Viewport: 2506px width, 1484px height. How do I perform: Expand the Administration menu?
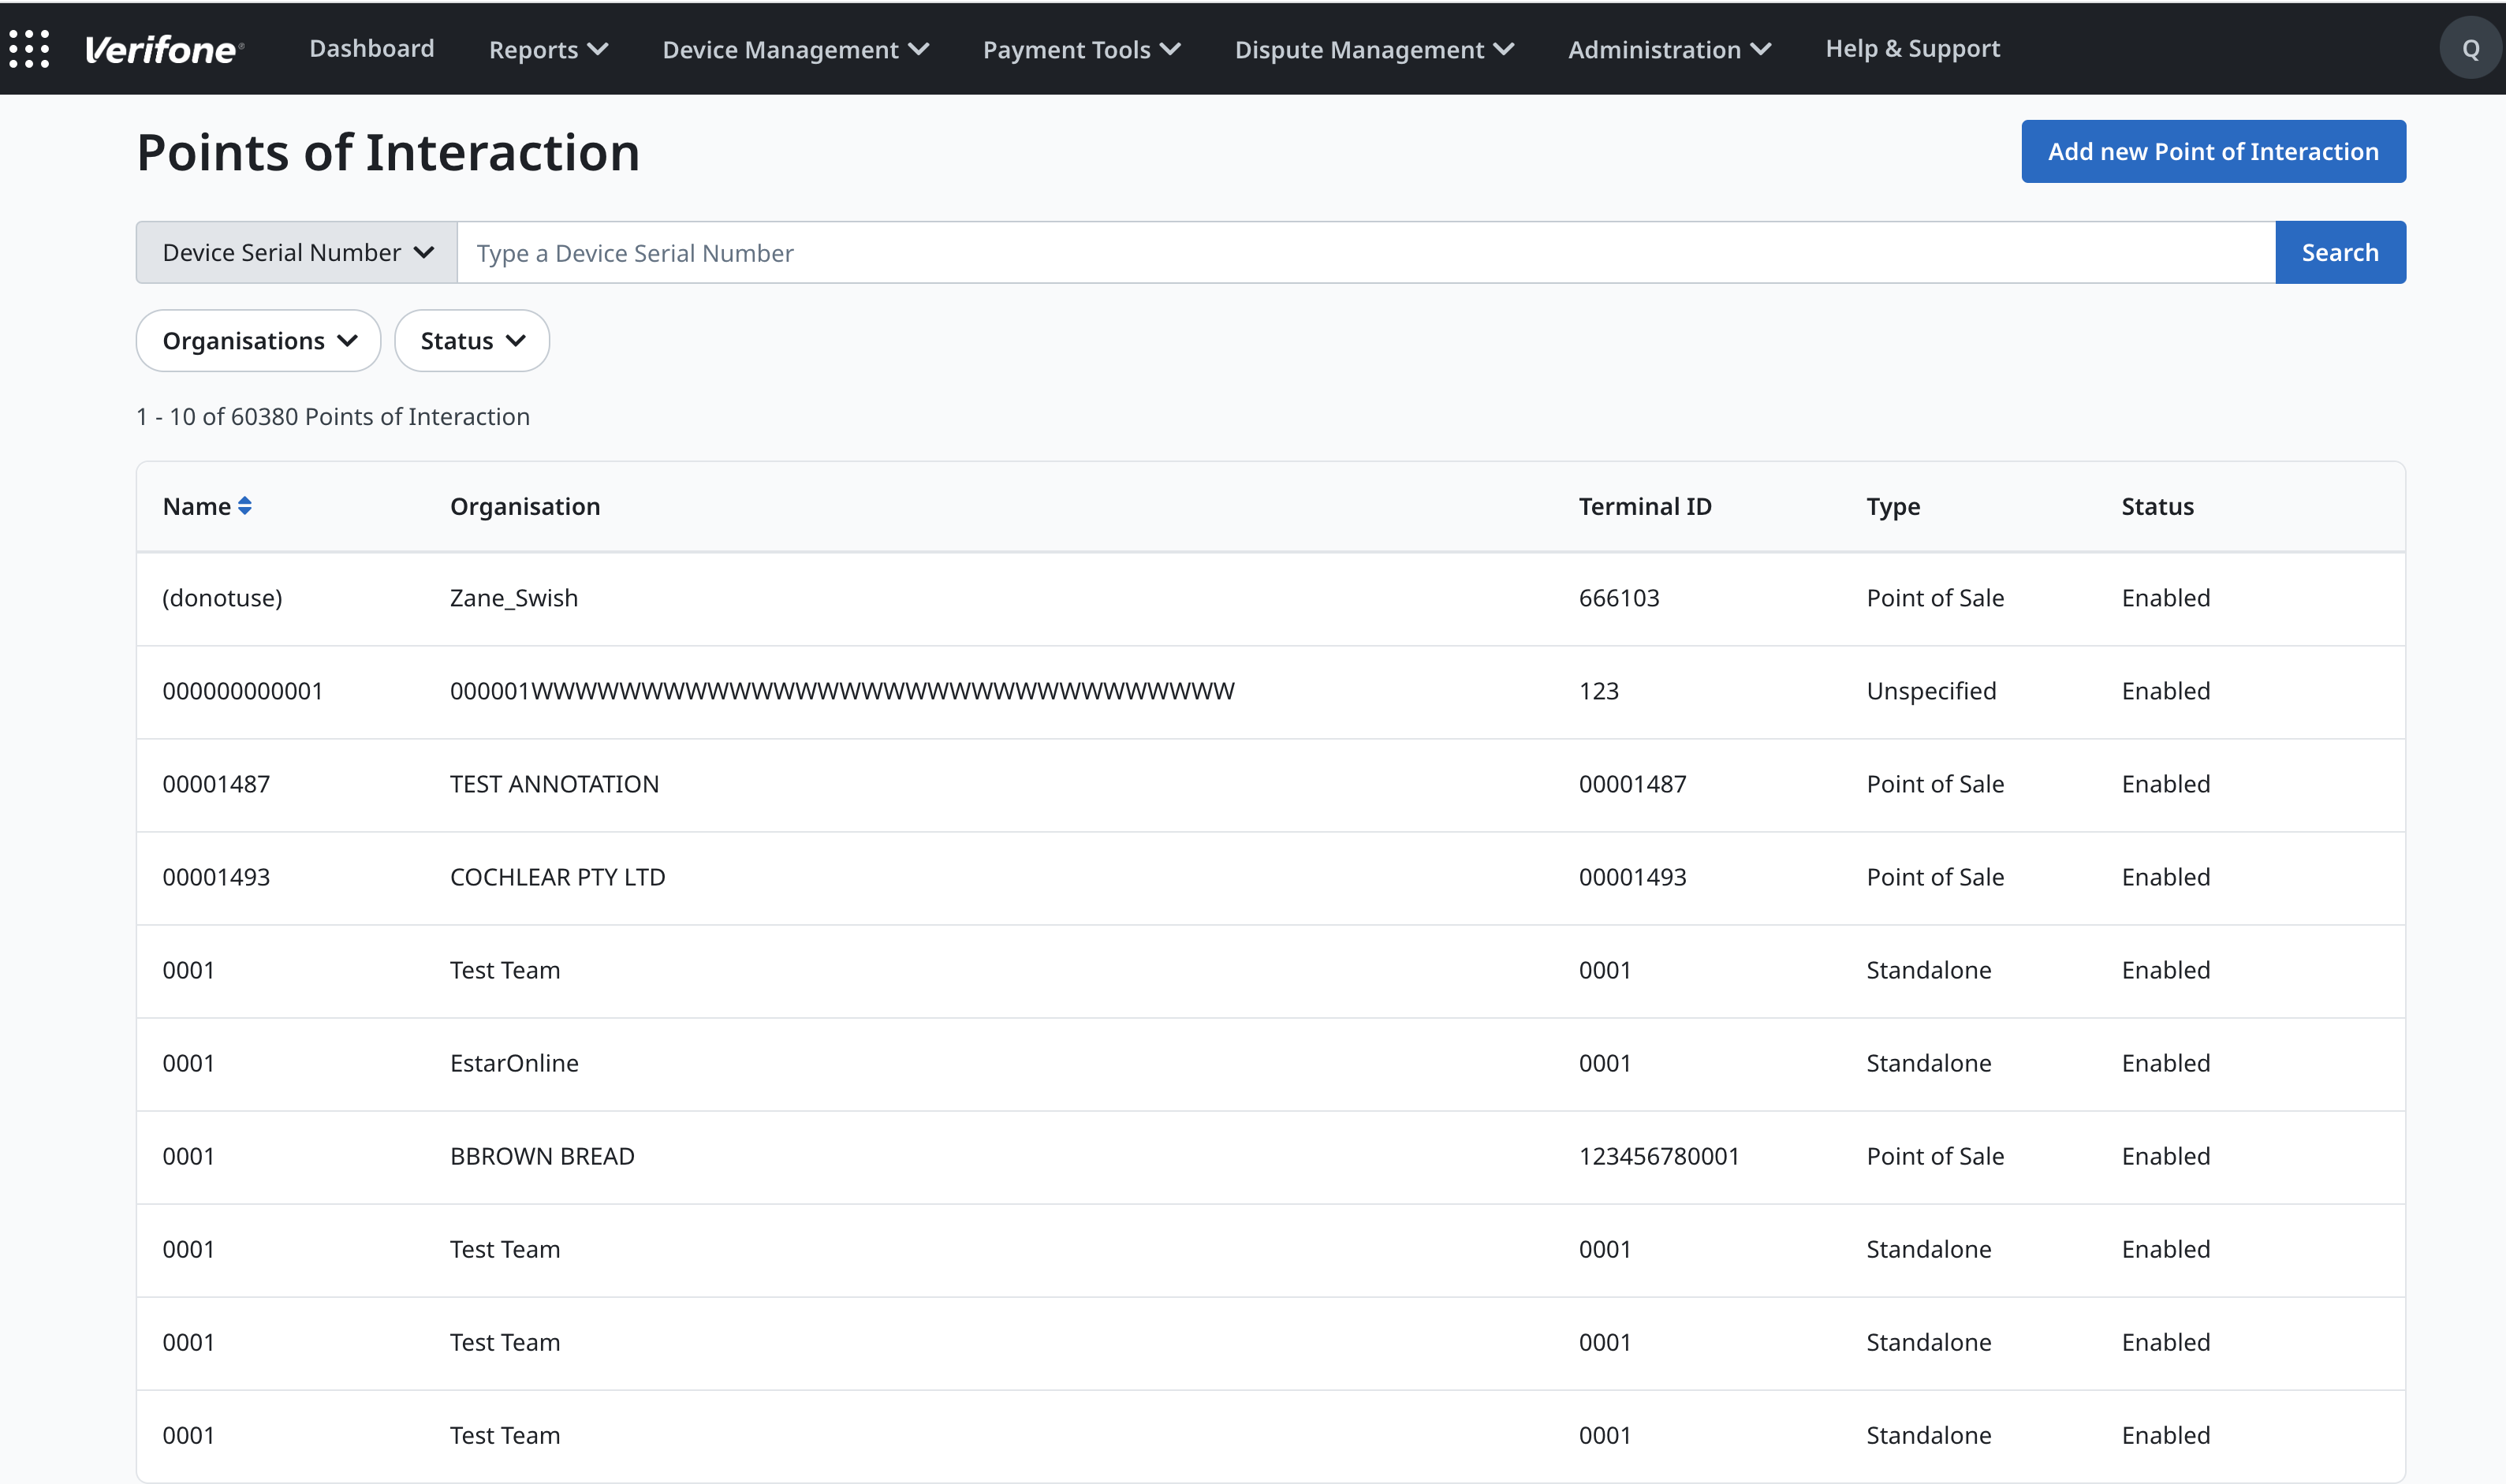(x=1669, y=49)
